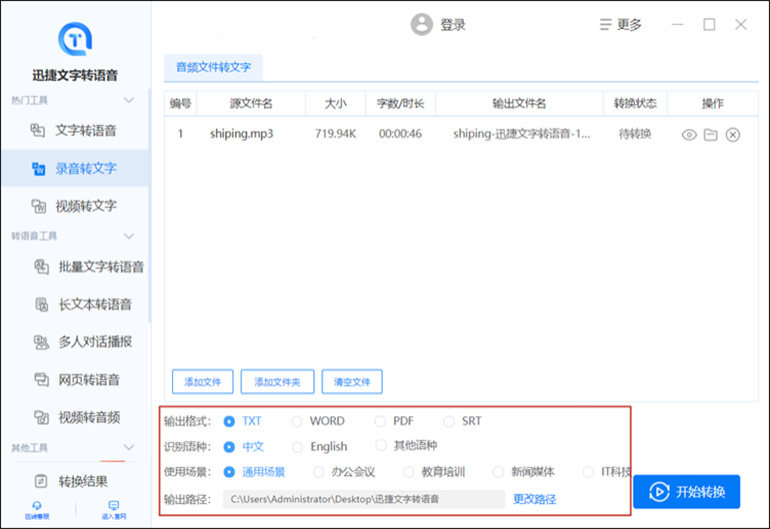Remove shiping.mp3 from the list
The width and height of the screenshot is (770, 529).
click(x=733, y=135)
